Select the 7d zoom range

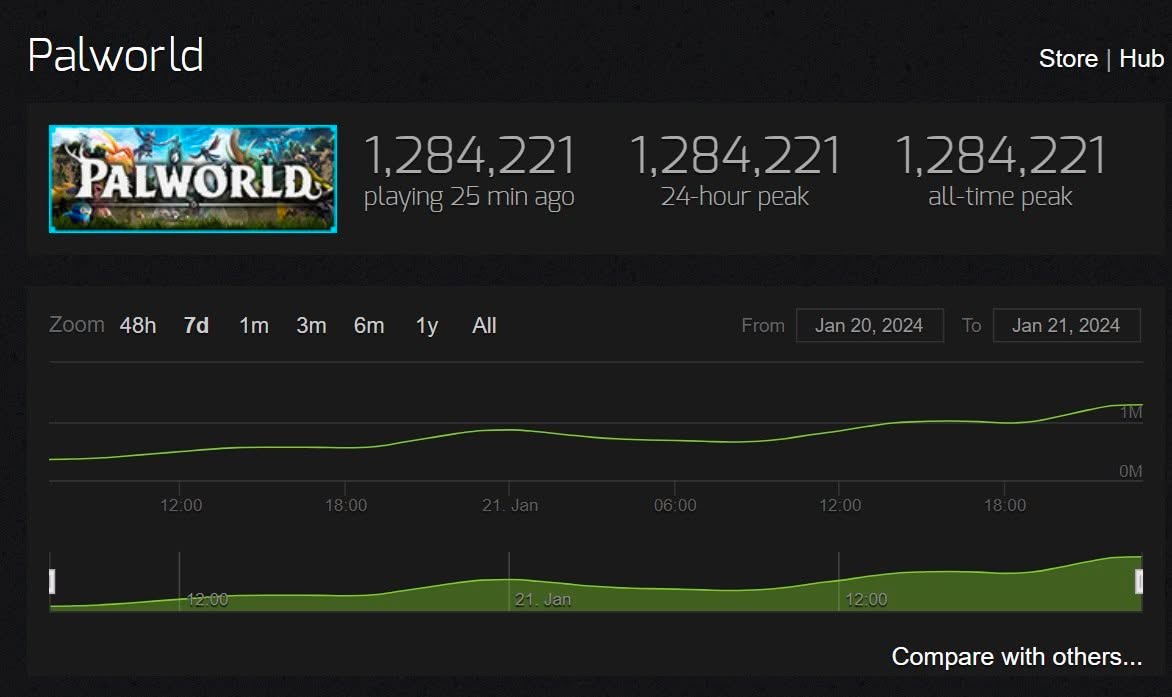click(196, 326)
